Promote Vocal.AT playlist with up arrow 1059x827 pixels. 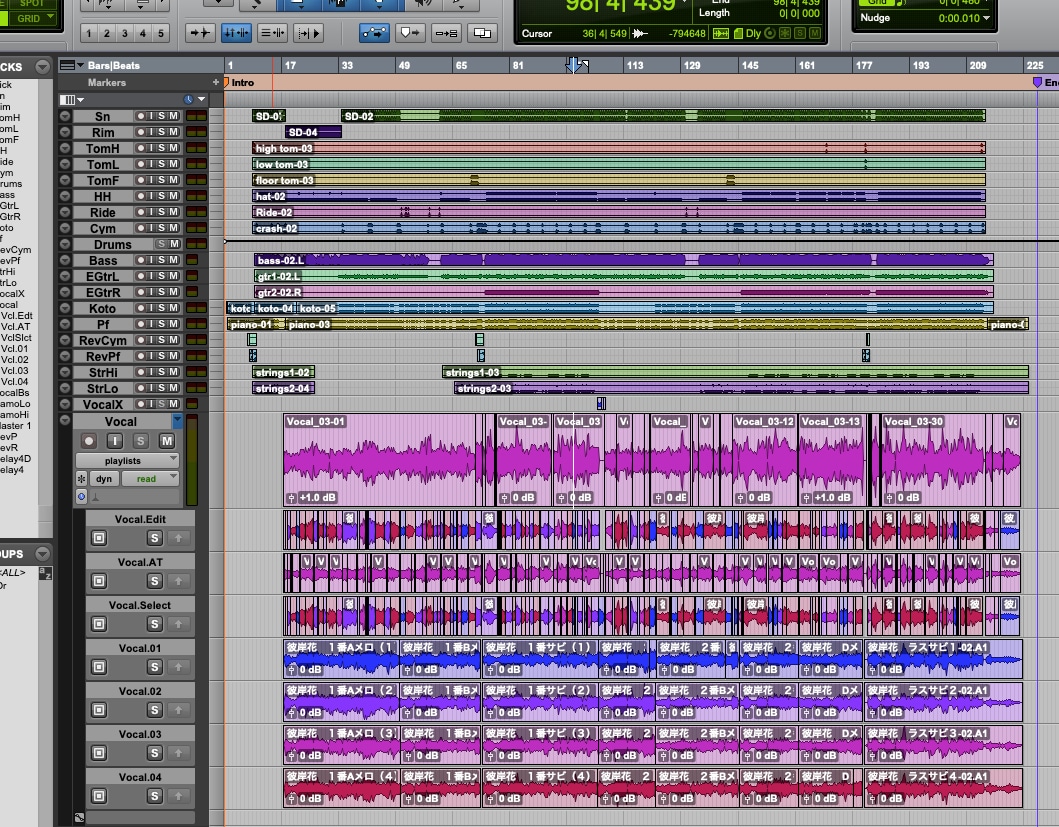pyautogui.click(x=178, y=581)
